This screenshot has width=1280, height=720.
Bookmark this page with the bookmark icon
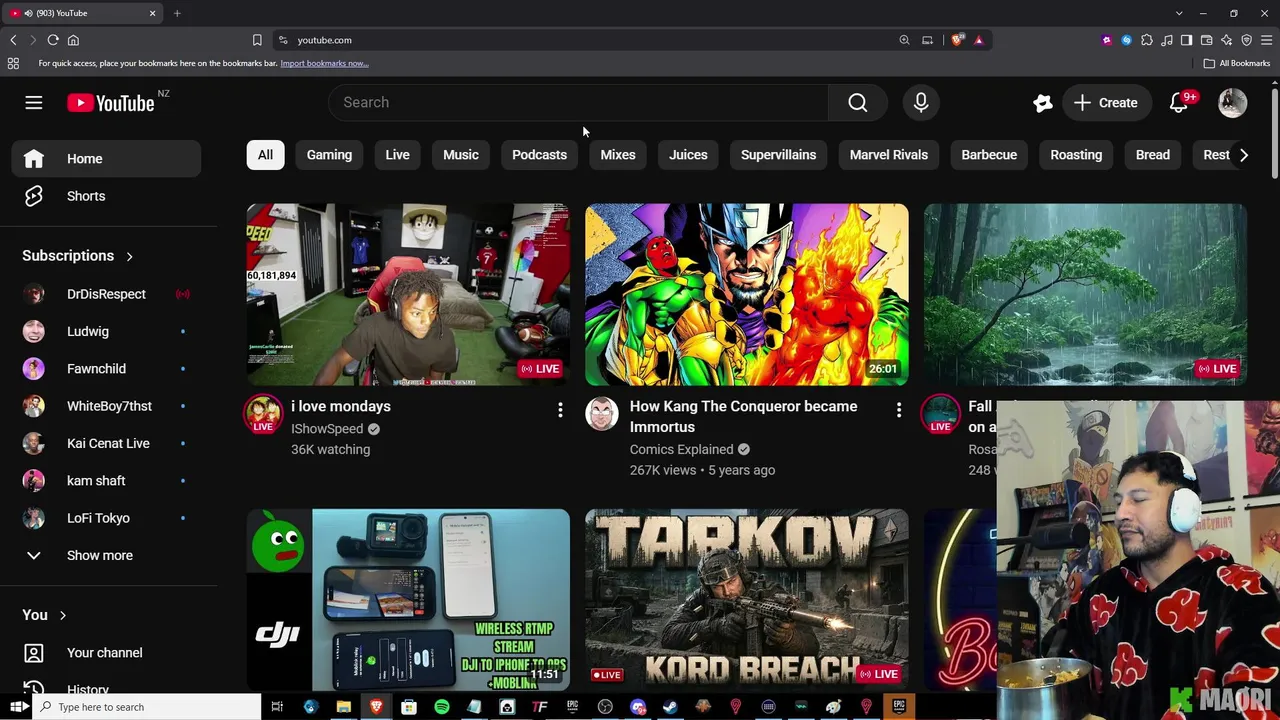coord(257,40)
